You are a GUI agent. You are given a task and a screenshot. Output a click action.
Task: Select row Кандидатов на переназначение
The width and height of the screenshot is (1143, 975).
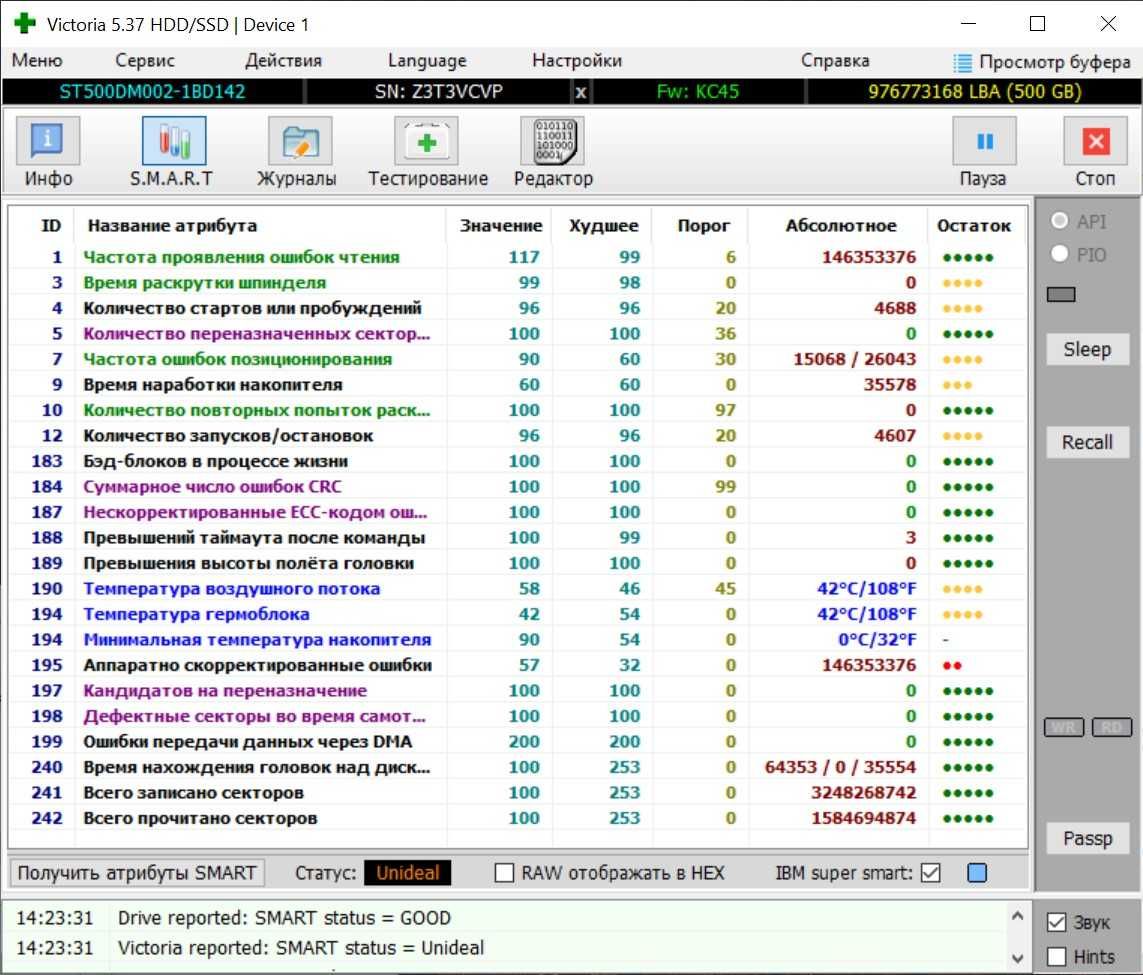(518, 691)
